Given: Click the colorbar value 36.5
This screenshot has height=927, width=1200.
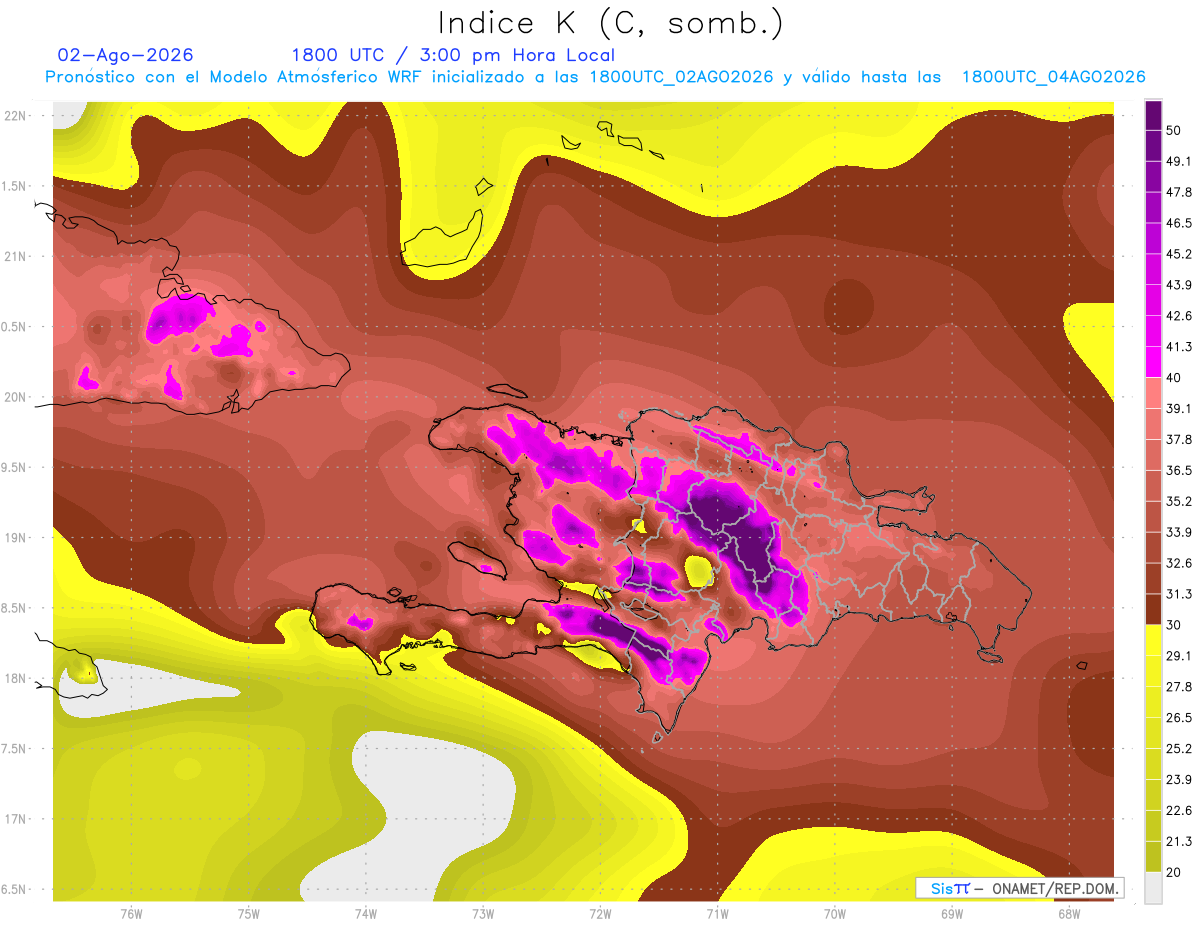Looking at the screenshot, I should (x=1178, y=470).
